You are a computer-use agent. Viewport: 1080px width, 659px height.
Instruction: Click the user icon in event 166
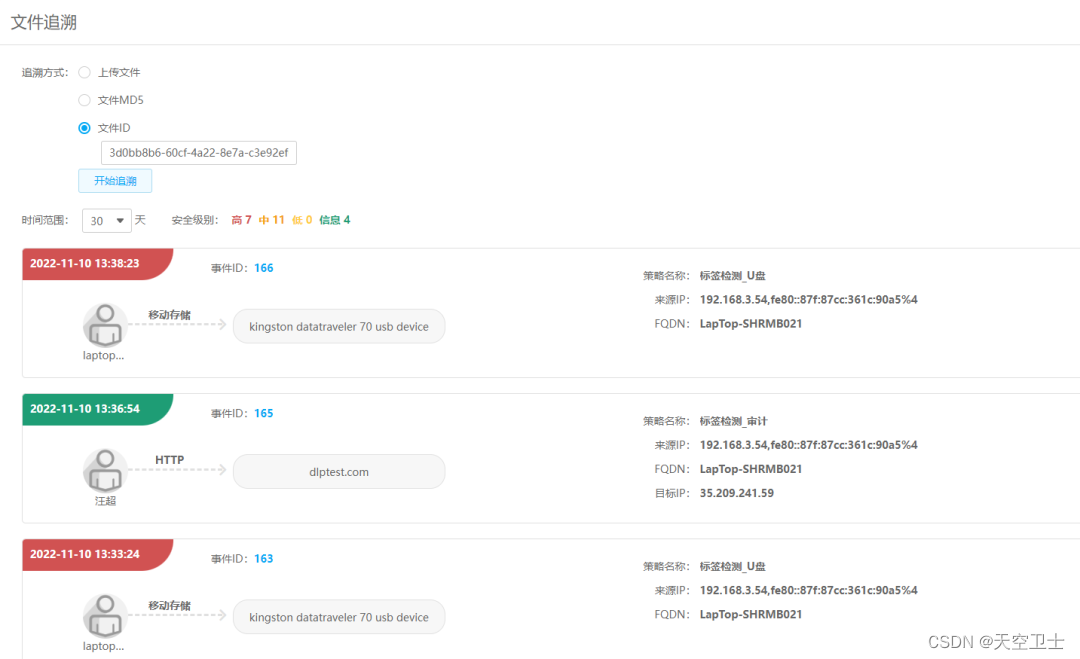pos(105,325)
